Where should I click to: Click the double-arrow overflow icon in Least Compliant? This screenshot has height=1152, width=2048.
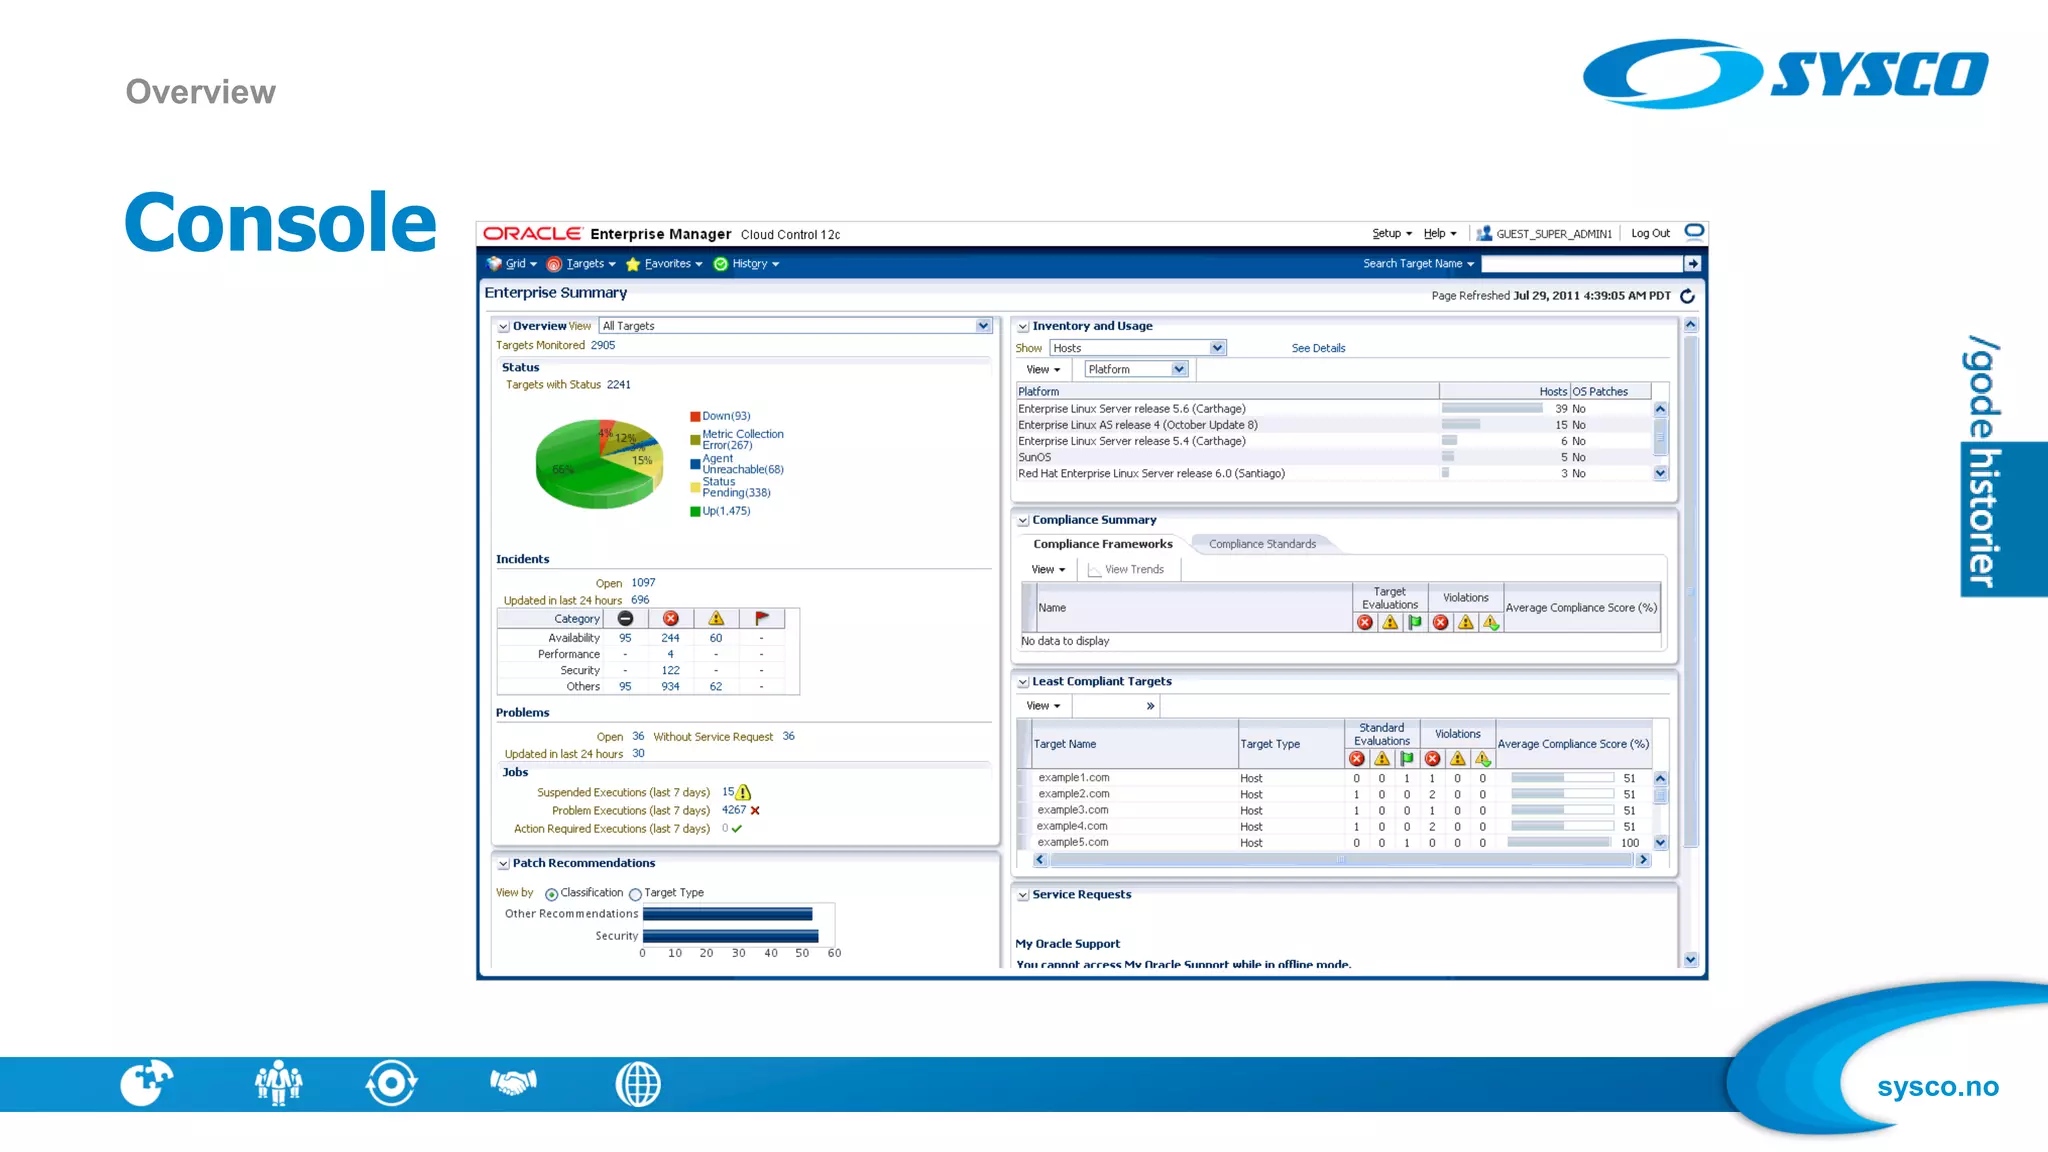(1151, 706)
